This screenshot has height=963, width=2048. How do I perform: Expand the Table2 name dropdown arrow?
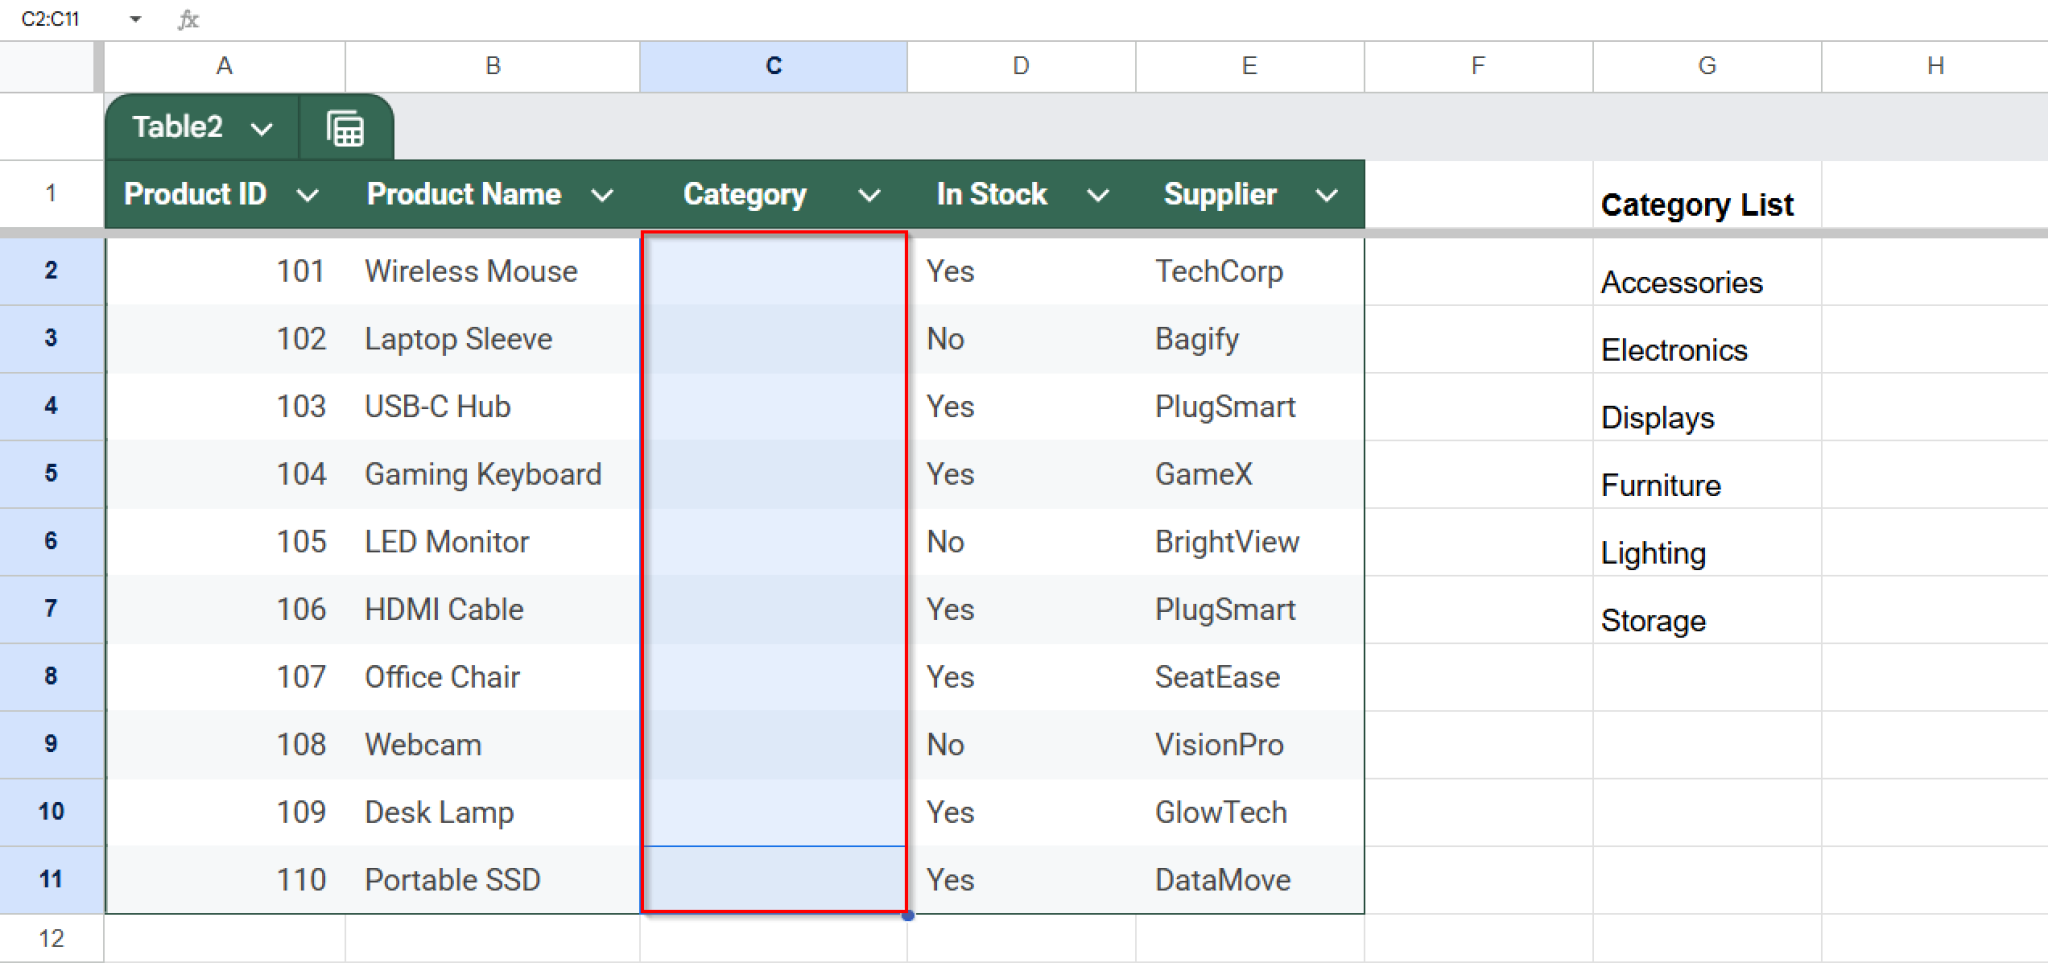(x=262, y=129)
